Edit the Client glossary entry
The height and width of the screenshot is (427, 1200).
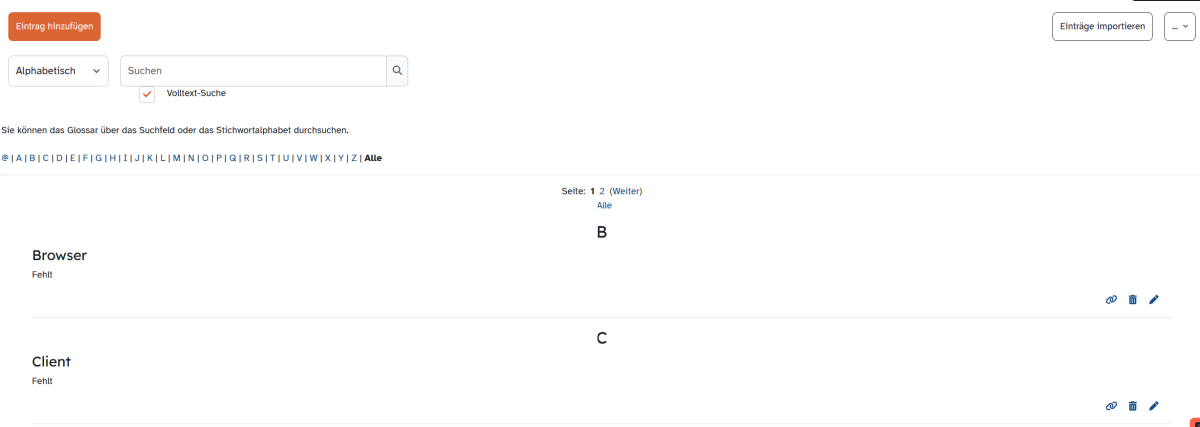click(1154, 406)
